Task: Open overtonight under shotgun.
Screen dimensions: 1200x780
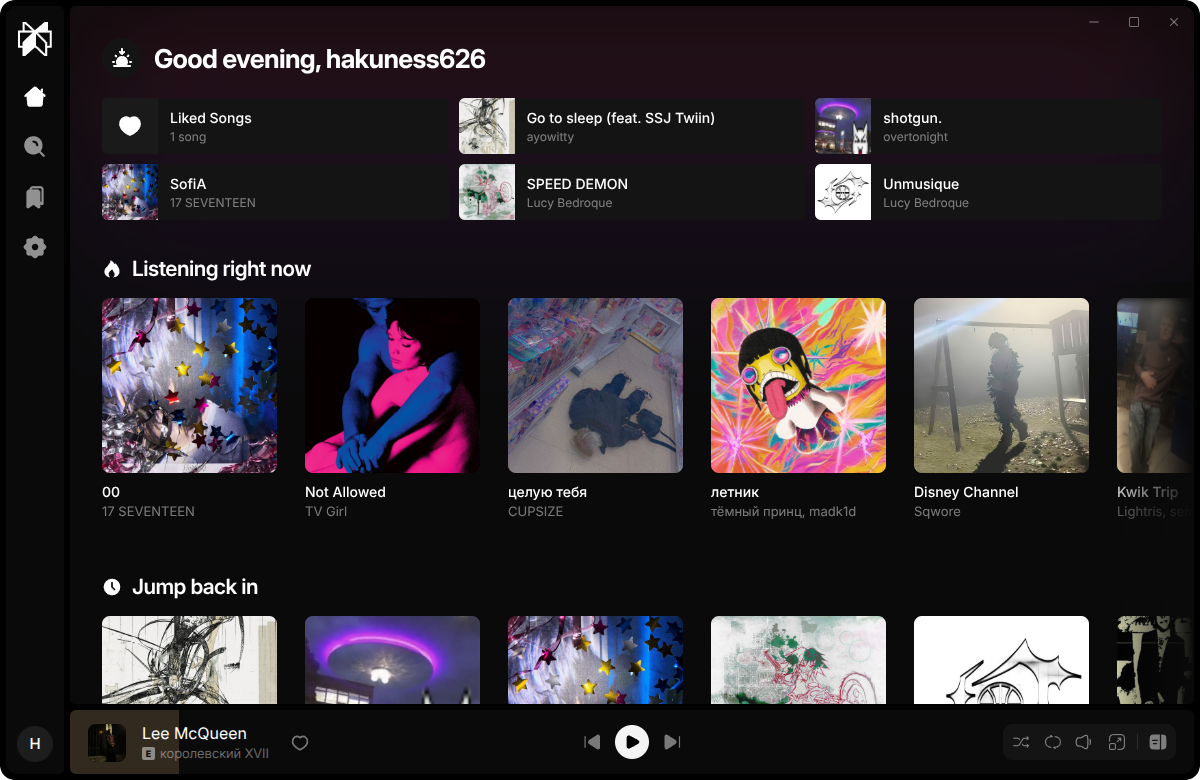Action: [x=915, y=137]
